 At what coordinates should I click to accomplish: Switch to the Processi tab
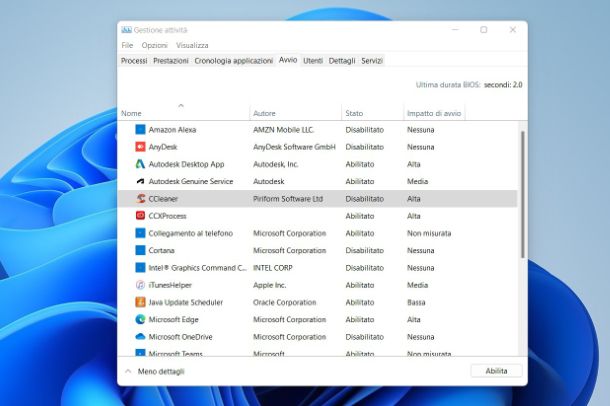pyautogui.click(x=134, y=61)
